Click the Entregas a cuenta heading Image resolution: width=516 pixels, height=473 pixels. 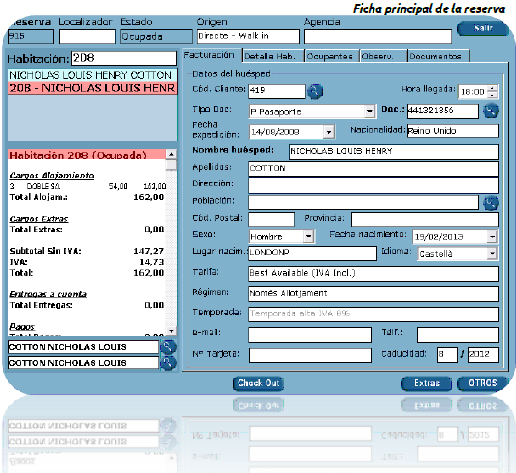tap(48, 294)
